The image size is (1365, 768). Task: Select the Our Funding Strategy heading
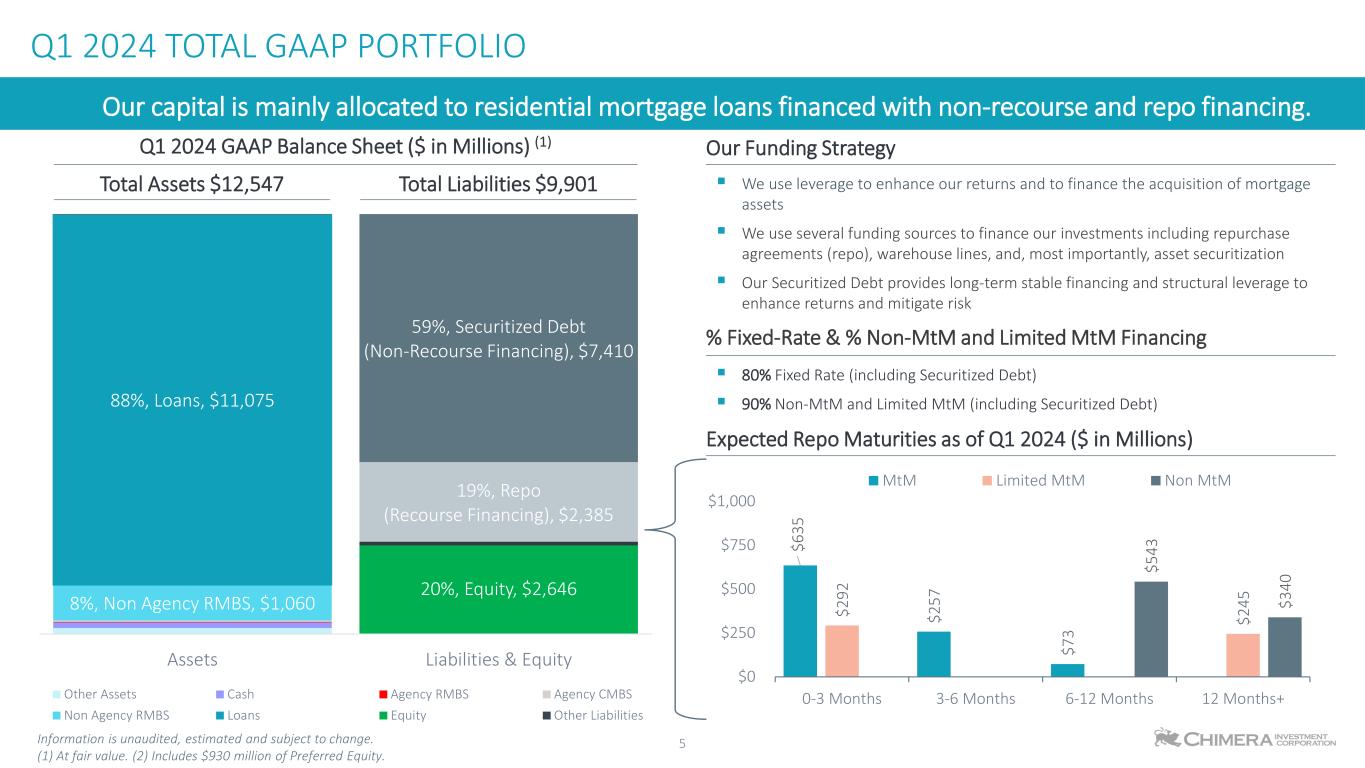coord(800,149)
